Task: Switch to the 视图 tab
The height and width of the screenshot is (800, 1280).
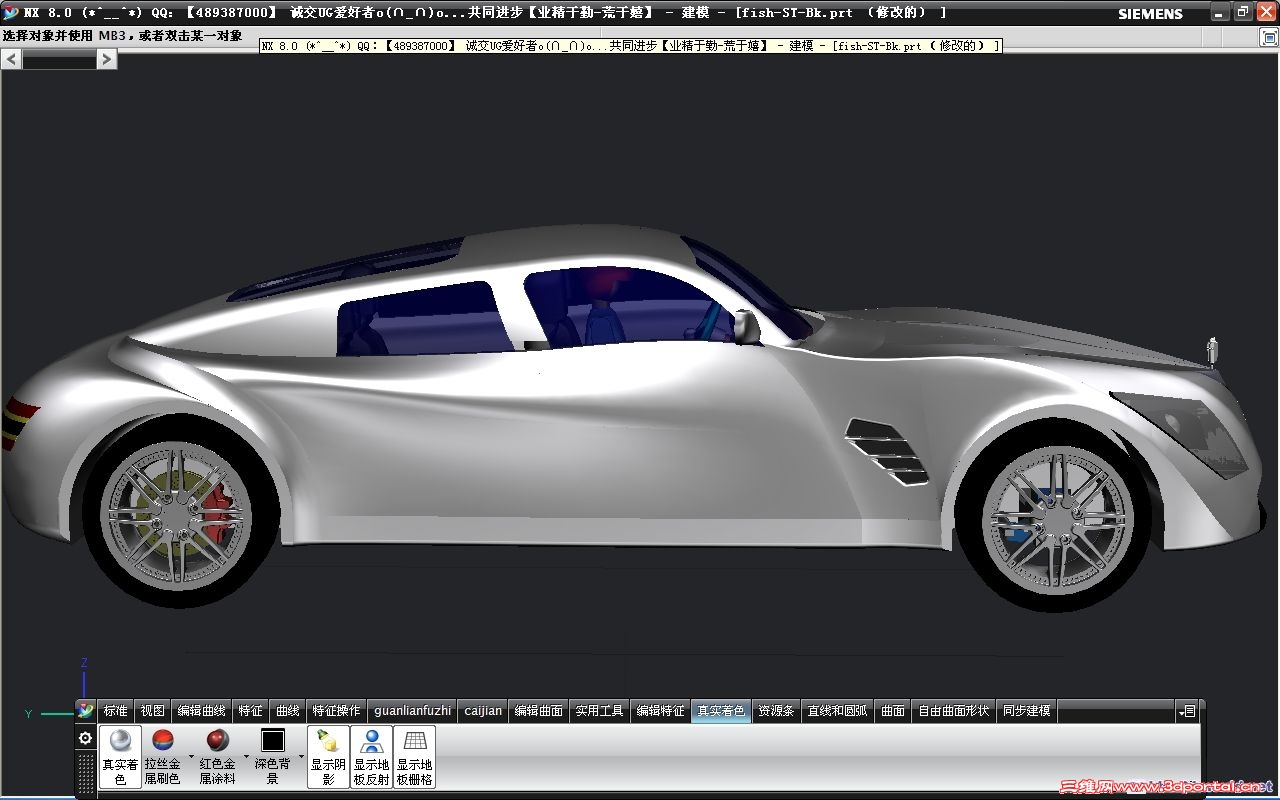Action: (152, 711)
